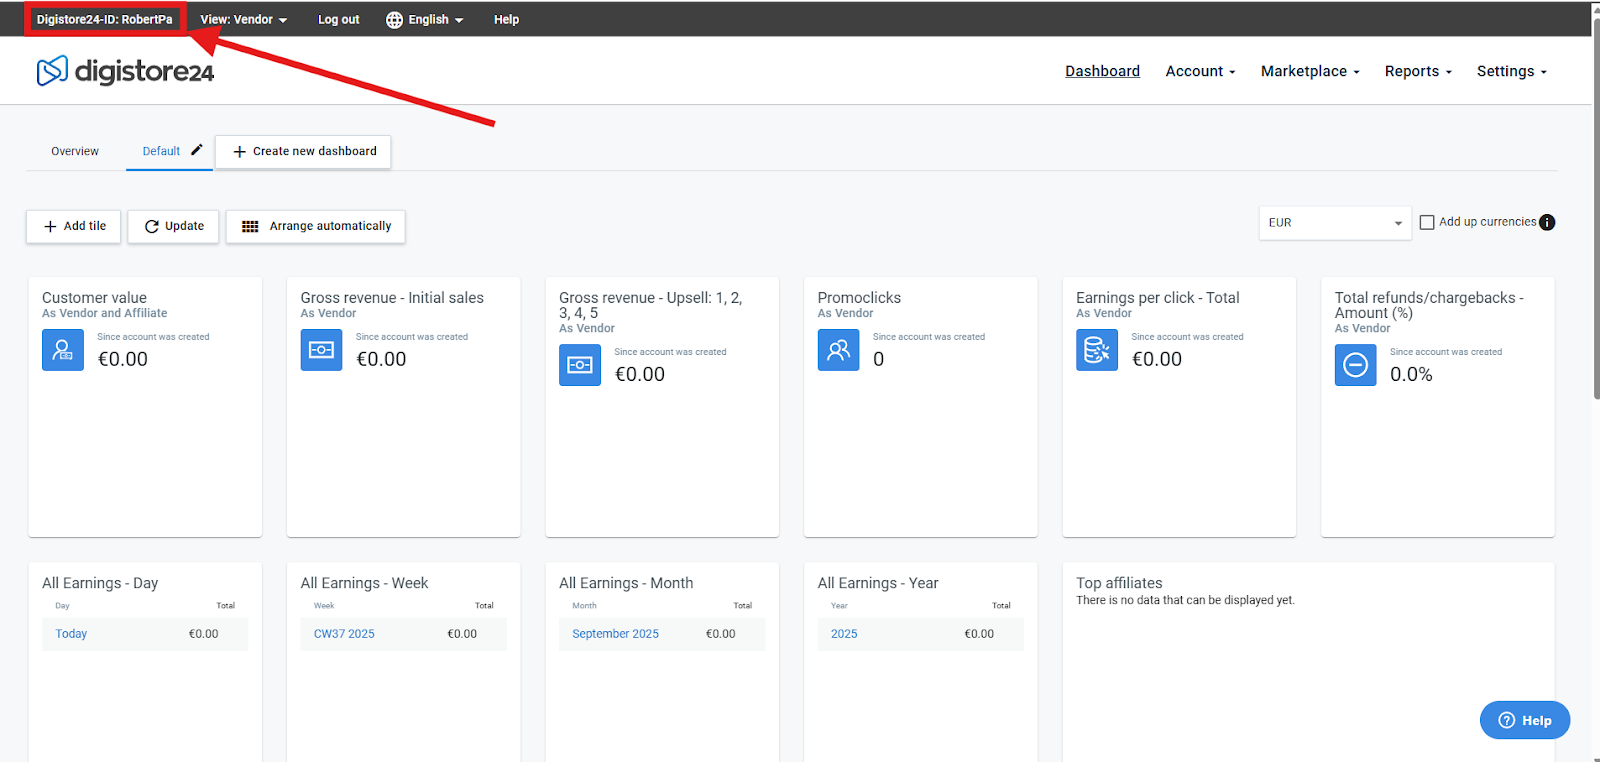Image resolution: width=1600 pixels, height=762 pixels.
Task: Expand the Marketplace menu
Action: click(x=1310, y=71)
